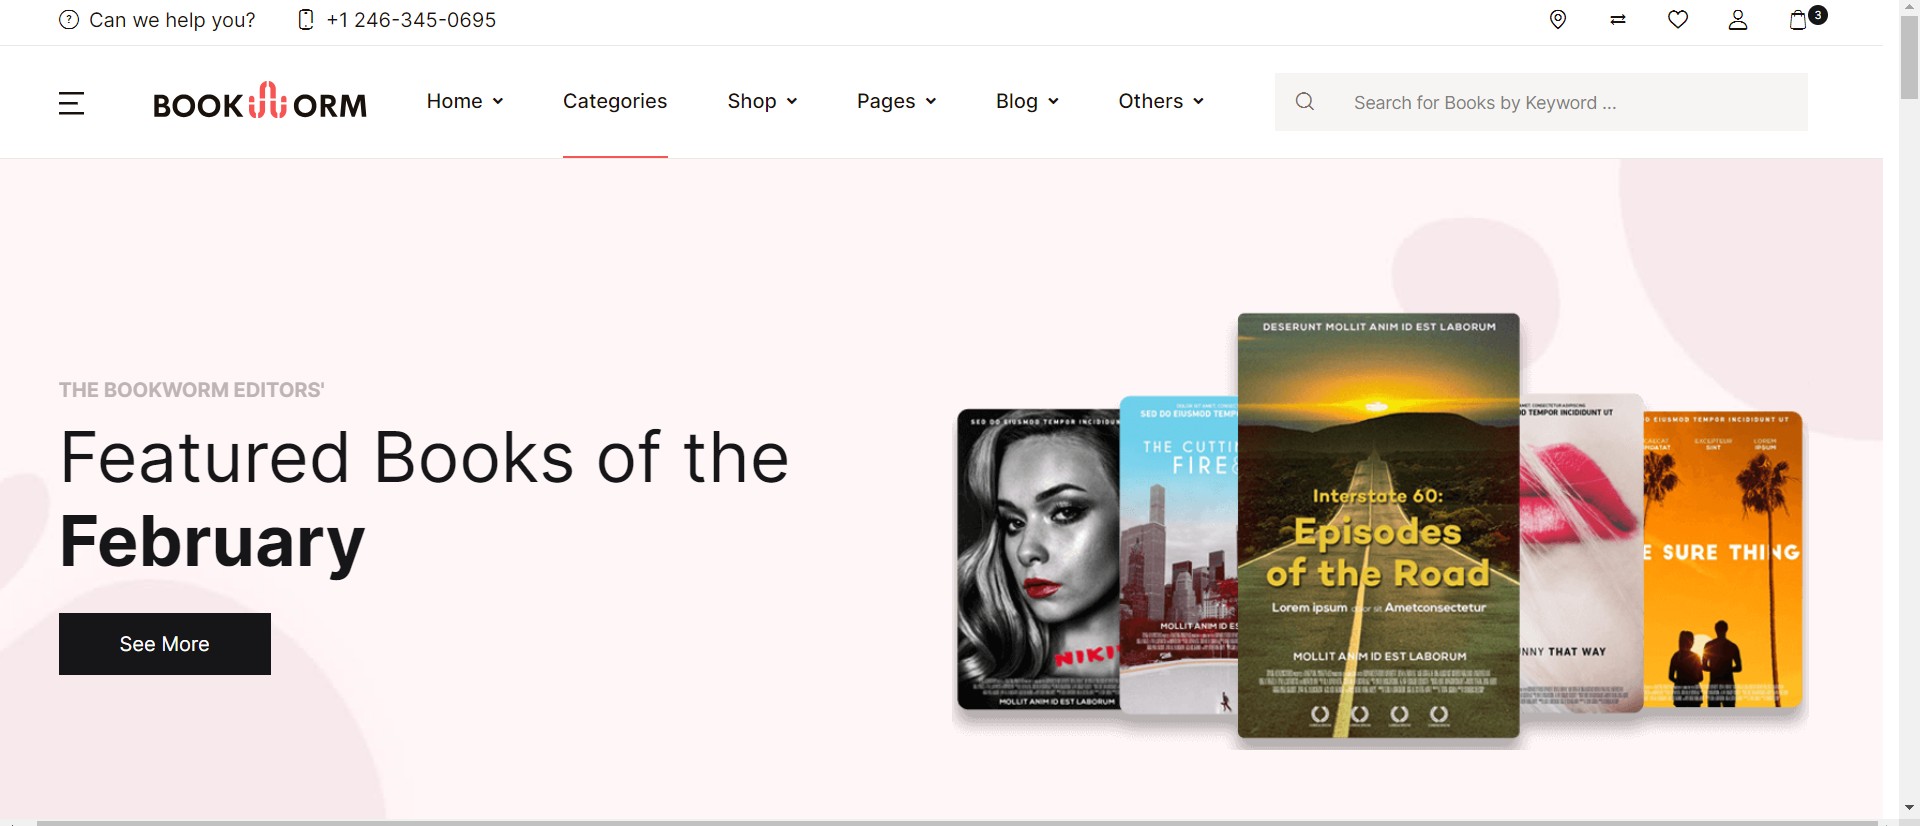Expand the Shop dropdown menu

click(x=762, y=101)
